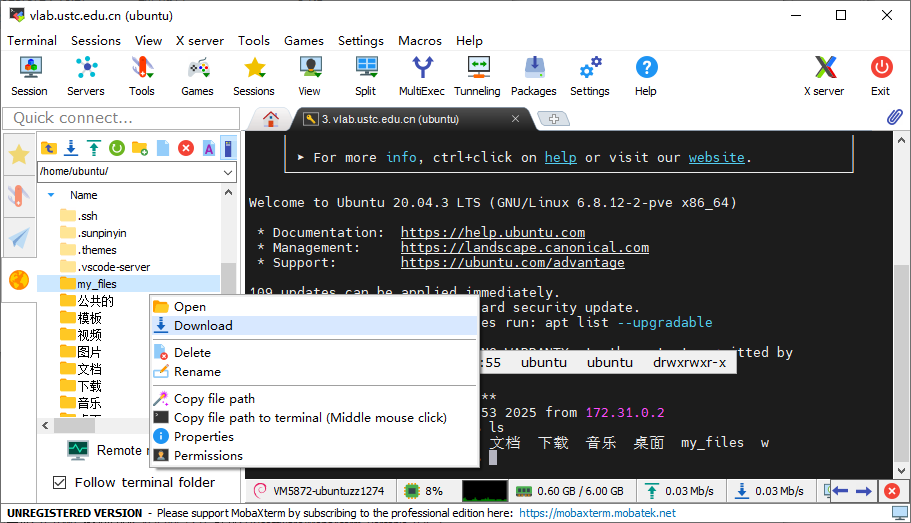This screenshot has width=911, height=523.
Task: Click the upload arrow icon in SFTP toolbar
Action: click(94, 148)
